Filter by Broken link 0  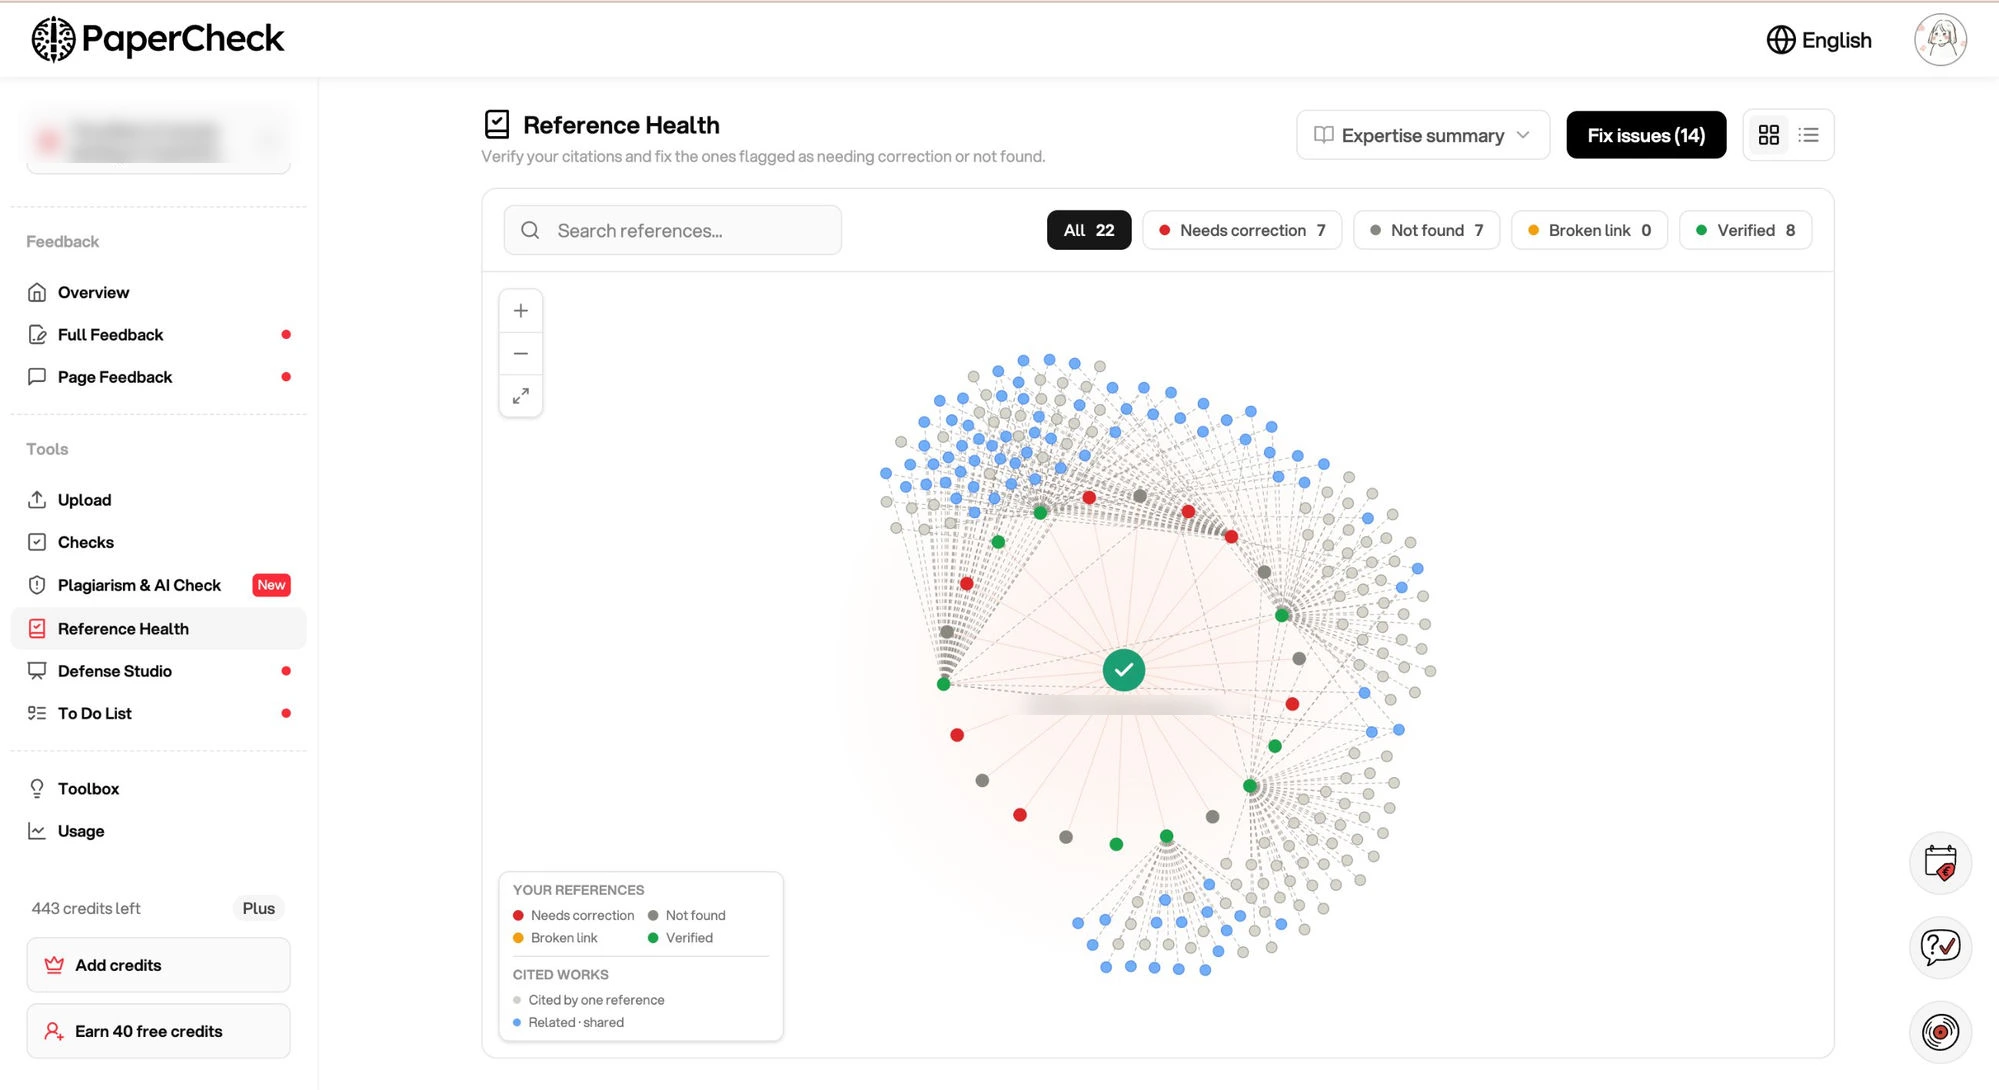1588,230
